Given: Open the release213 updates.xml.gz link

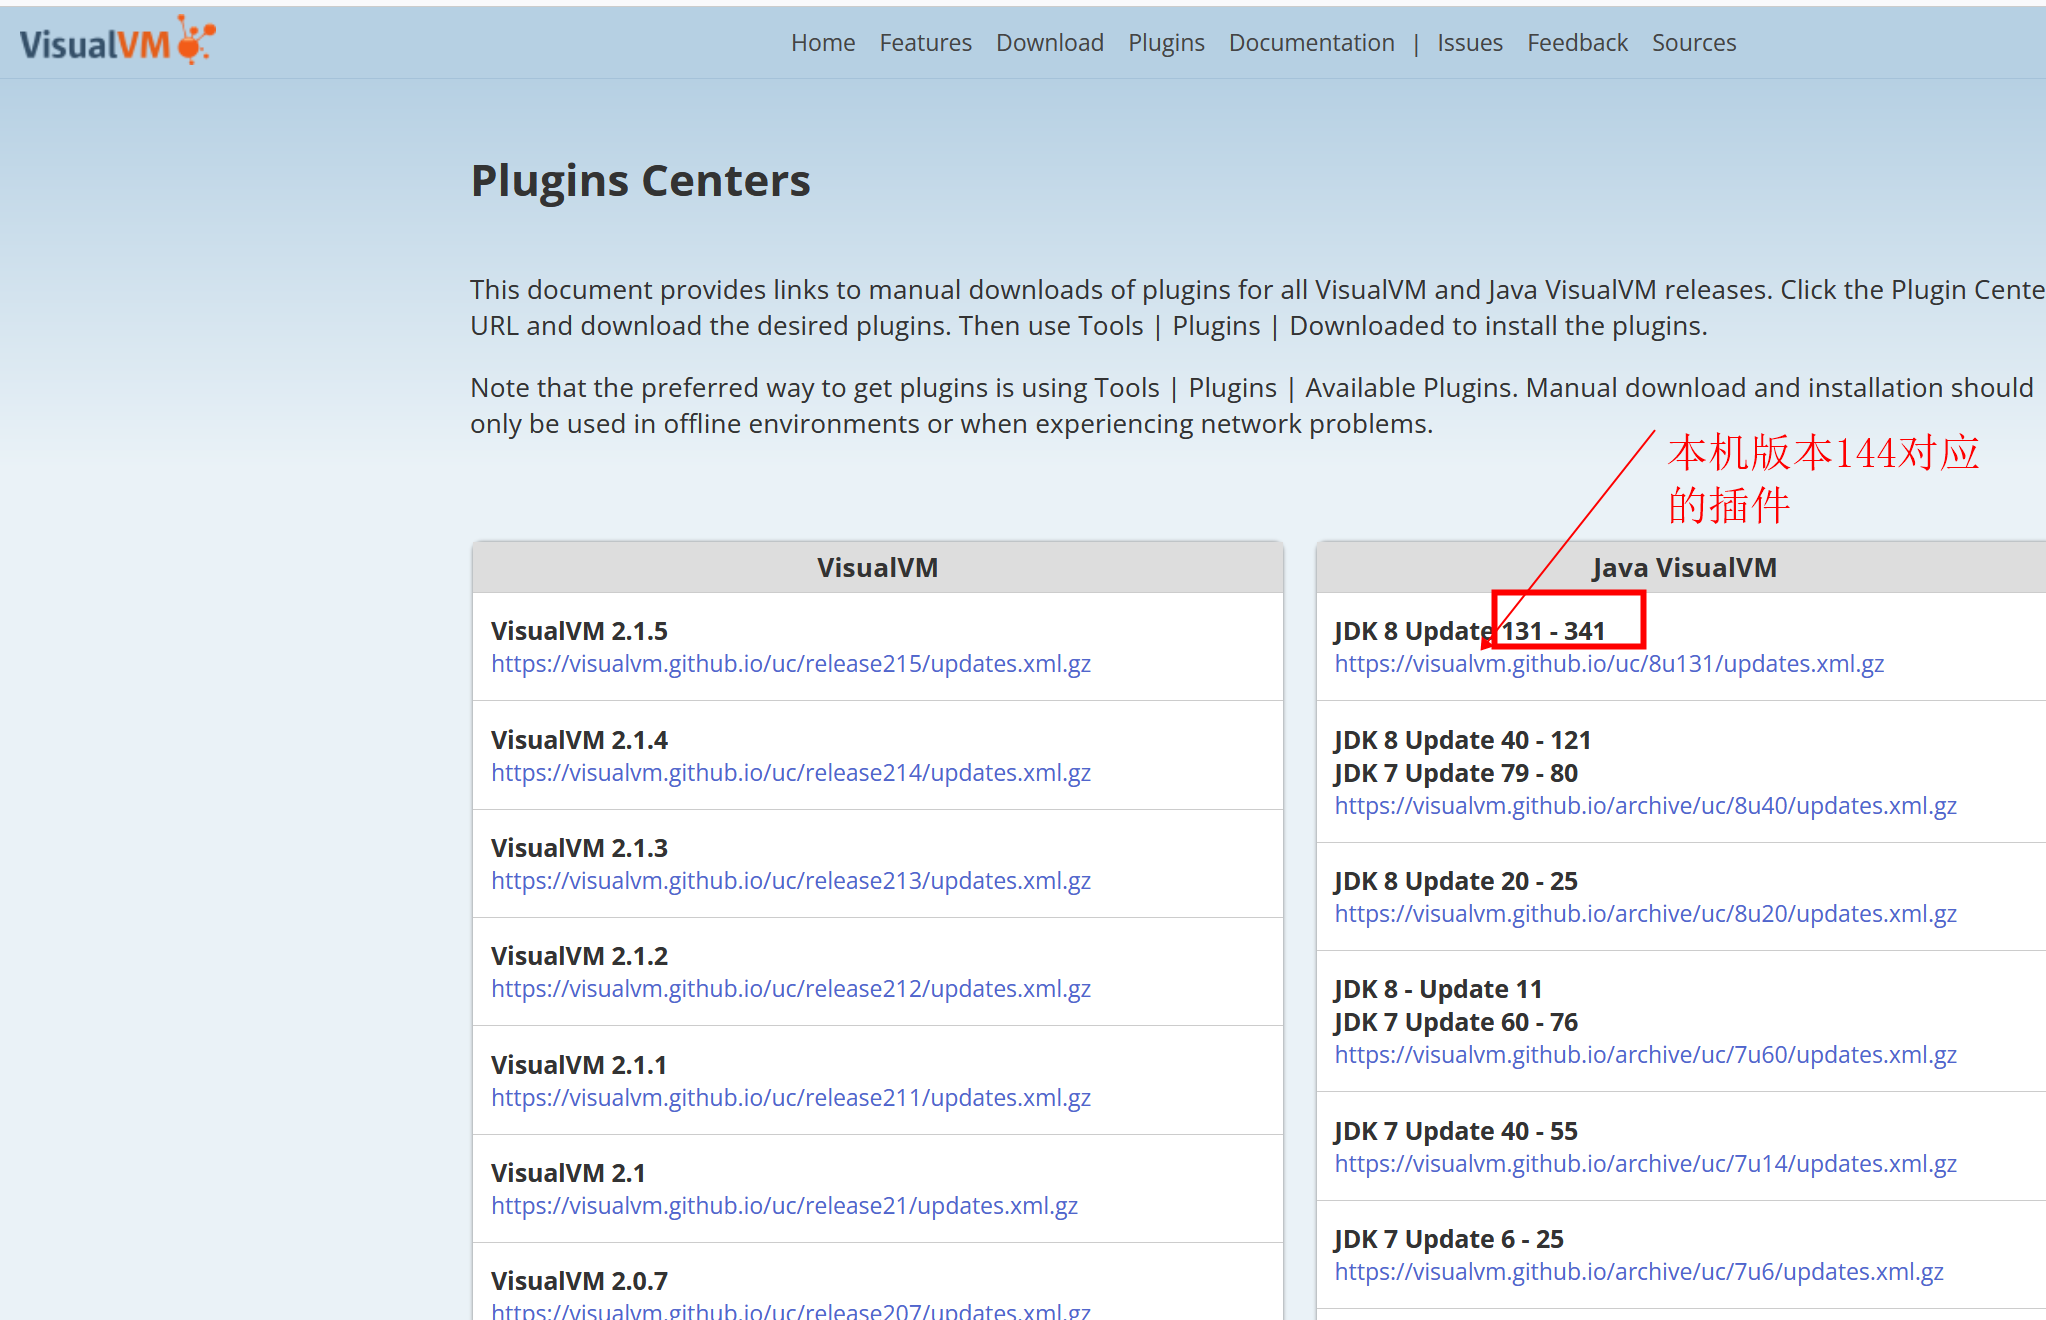Looking at the screenshot, I should (791, 881).
